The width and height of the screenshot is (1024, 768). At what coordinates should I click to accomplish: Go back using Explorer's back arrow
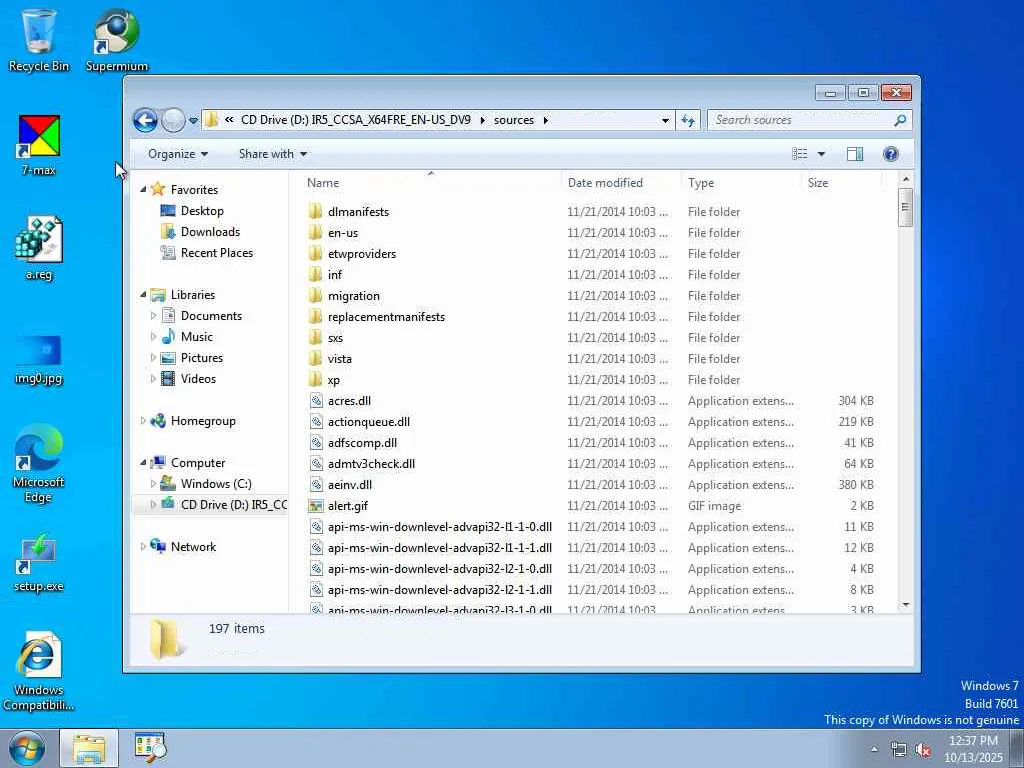(x=145, y=120)
